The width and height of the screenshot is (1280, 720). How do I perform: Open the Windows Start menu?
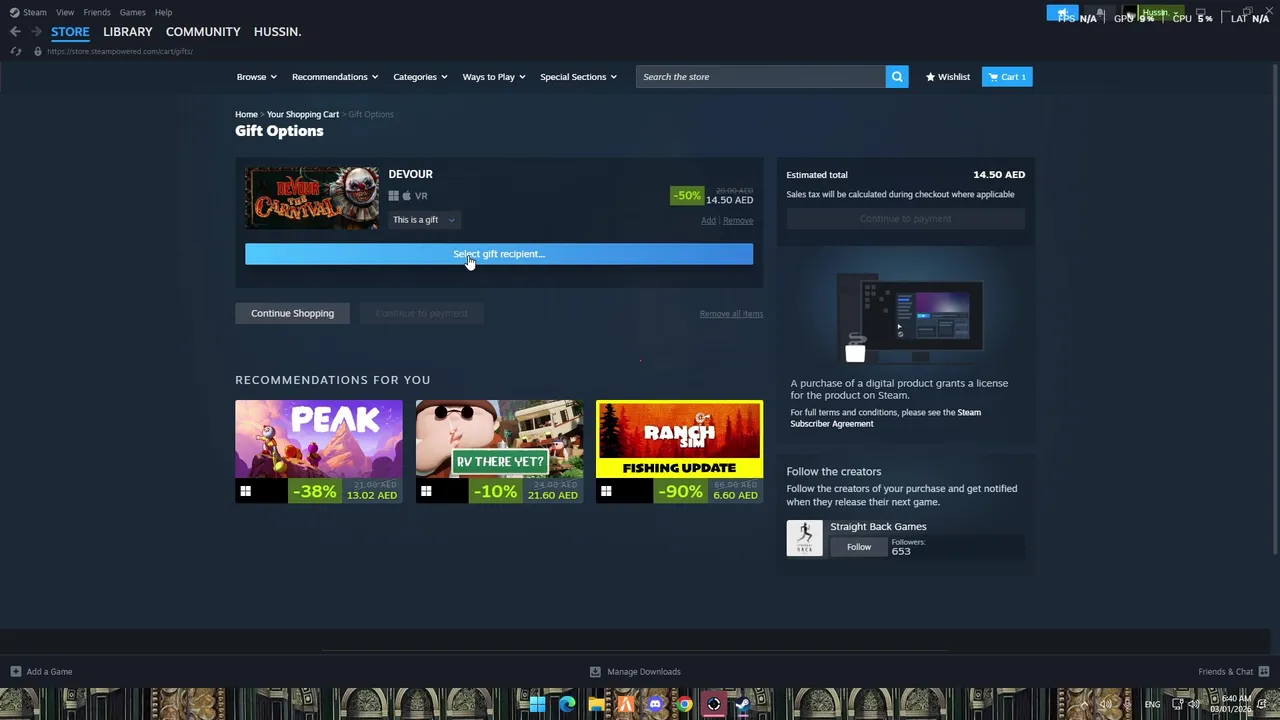tap(537, 704)
